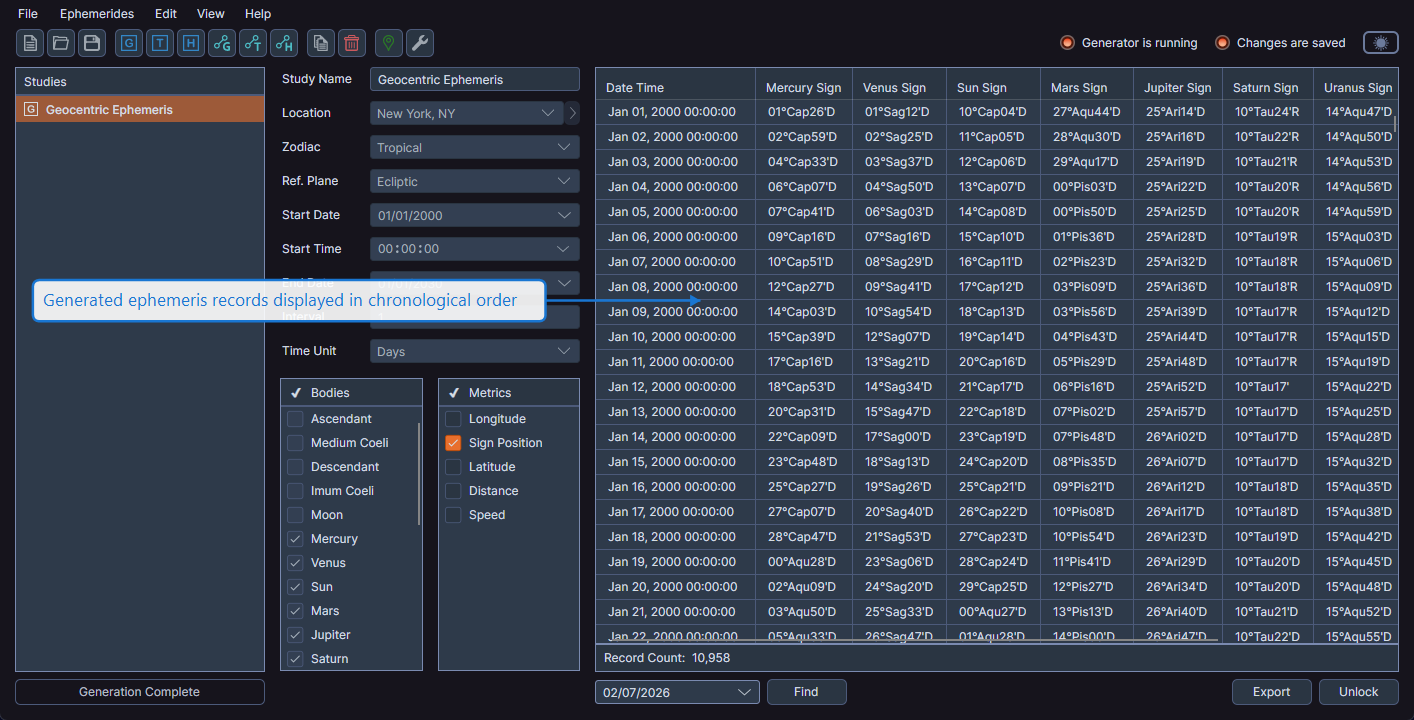Open an existing study file
The image size is (1414, 720).
point(59,43)
